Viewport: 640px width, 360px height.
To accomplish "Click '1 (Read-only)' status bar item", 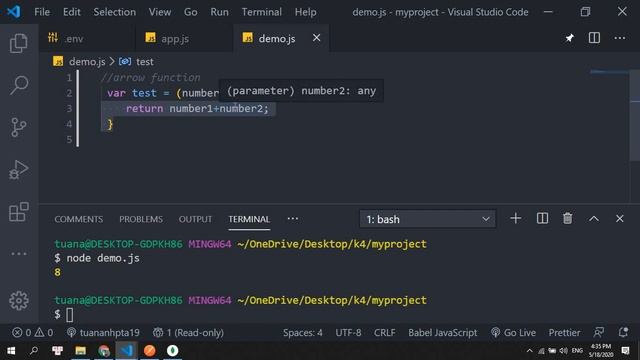I will coord(188,333).
